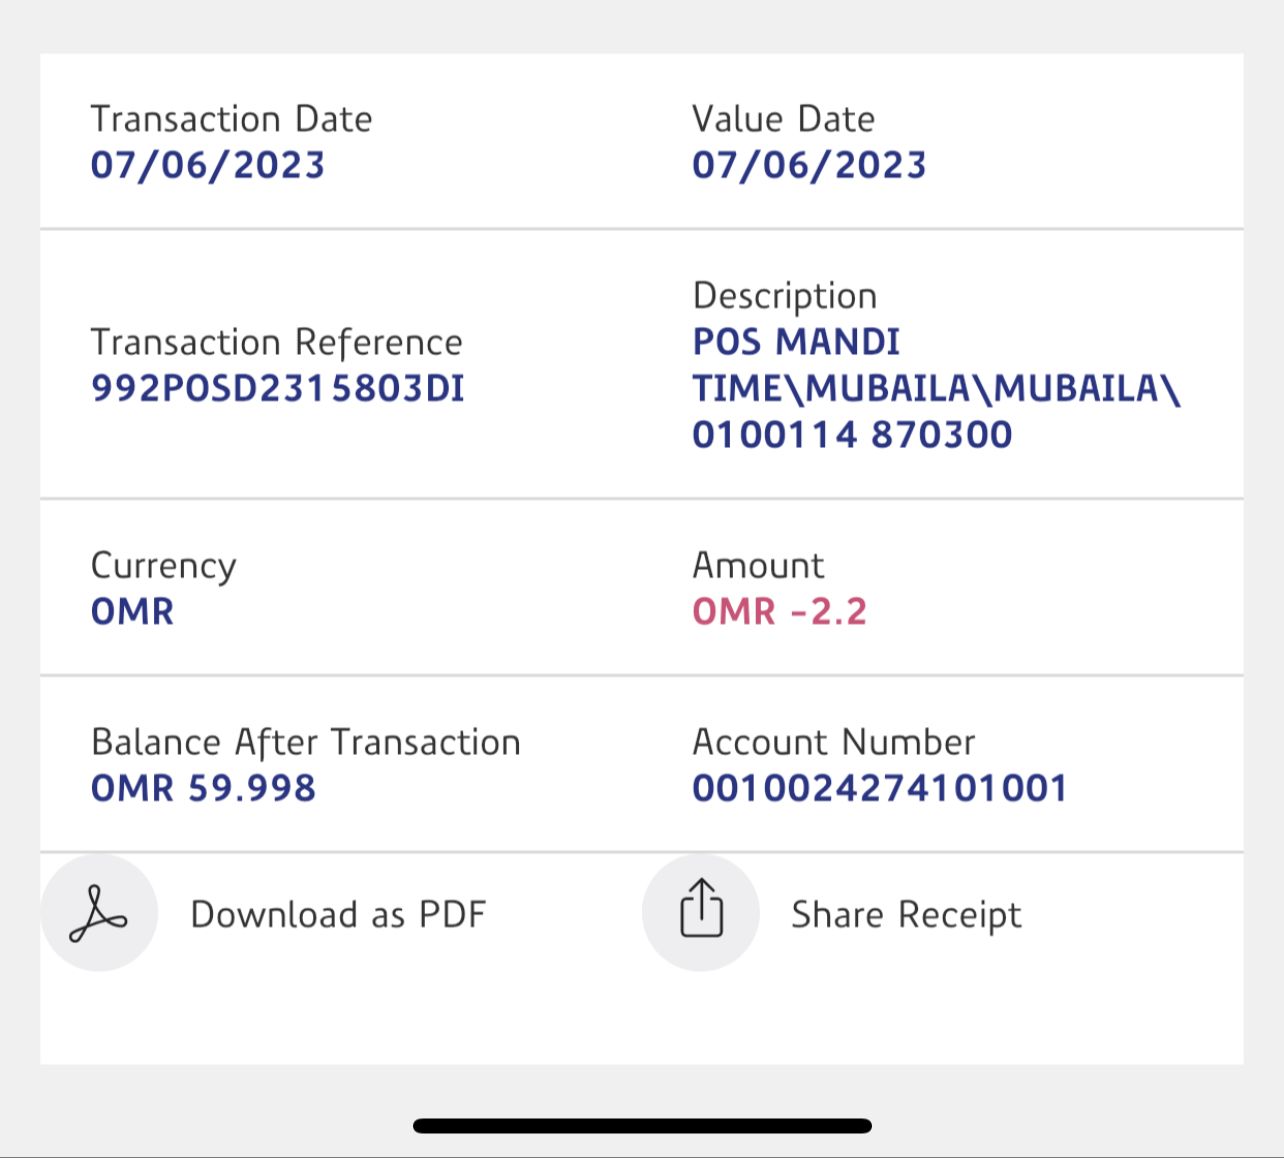Viewport: 1284px width, 1158px height.
Task: Click the "Share Receipt" text
Action: (x=906, y=915)
